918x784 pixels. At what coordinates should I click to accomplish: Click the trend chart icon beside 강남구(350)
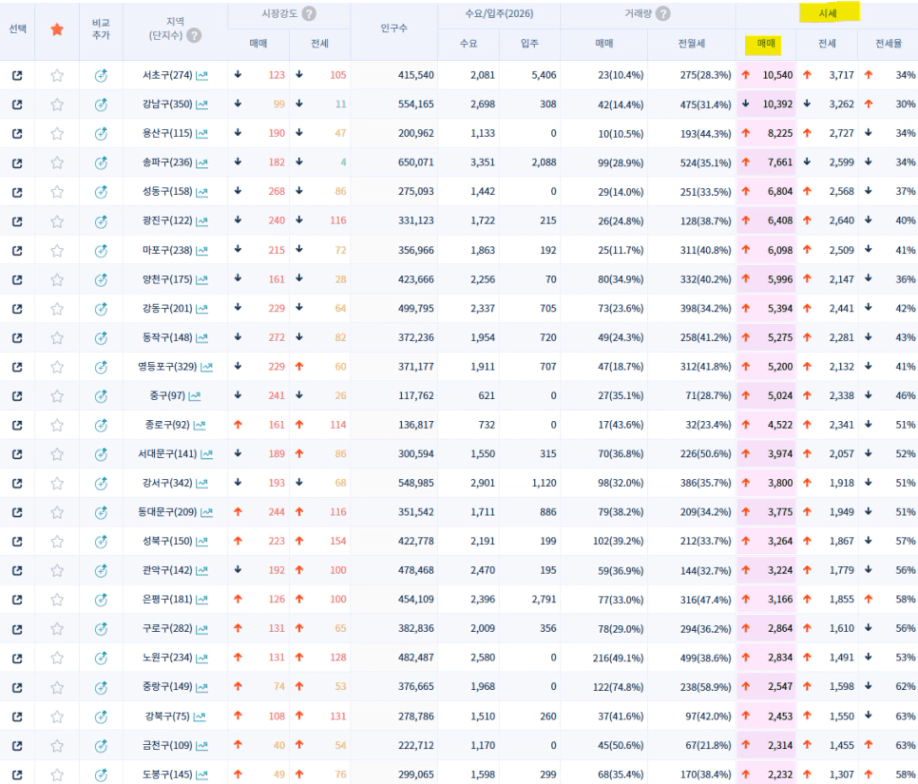(x=202, y=105)
